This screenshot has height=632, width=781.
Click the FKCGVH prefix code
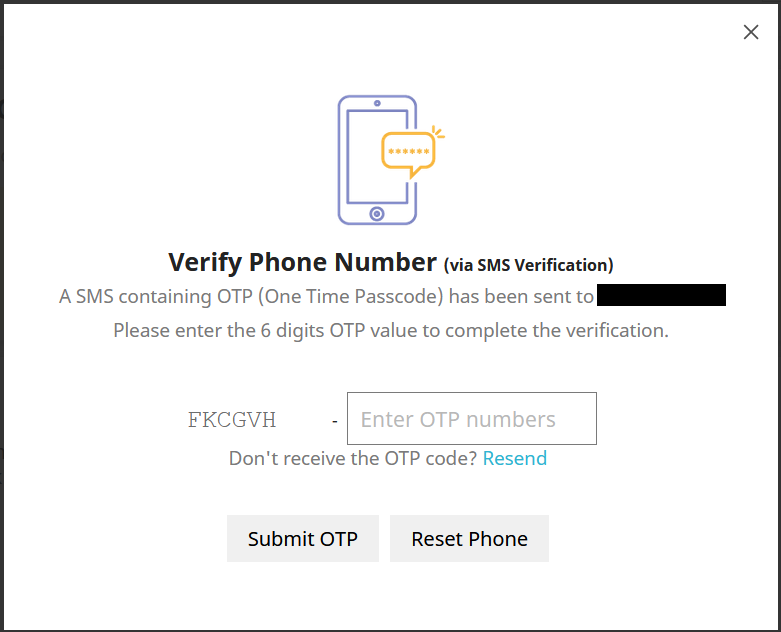point(232,420)
